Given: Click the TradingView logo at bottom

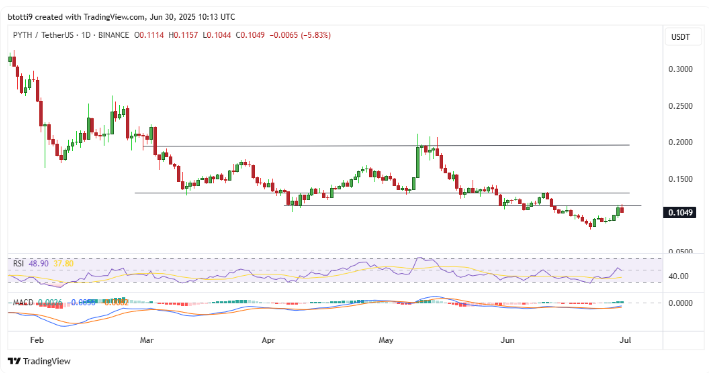Looking at the screenshot, I should [x=40, y=361].
